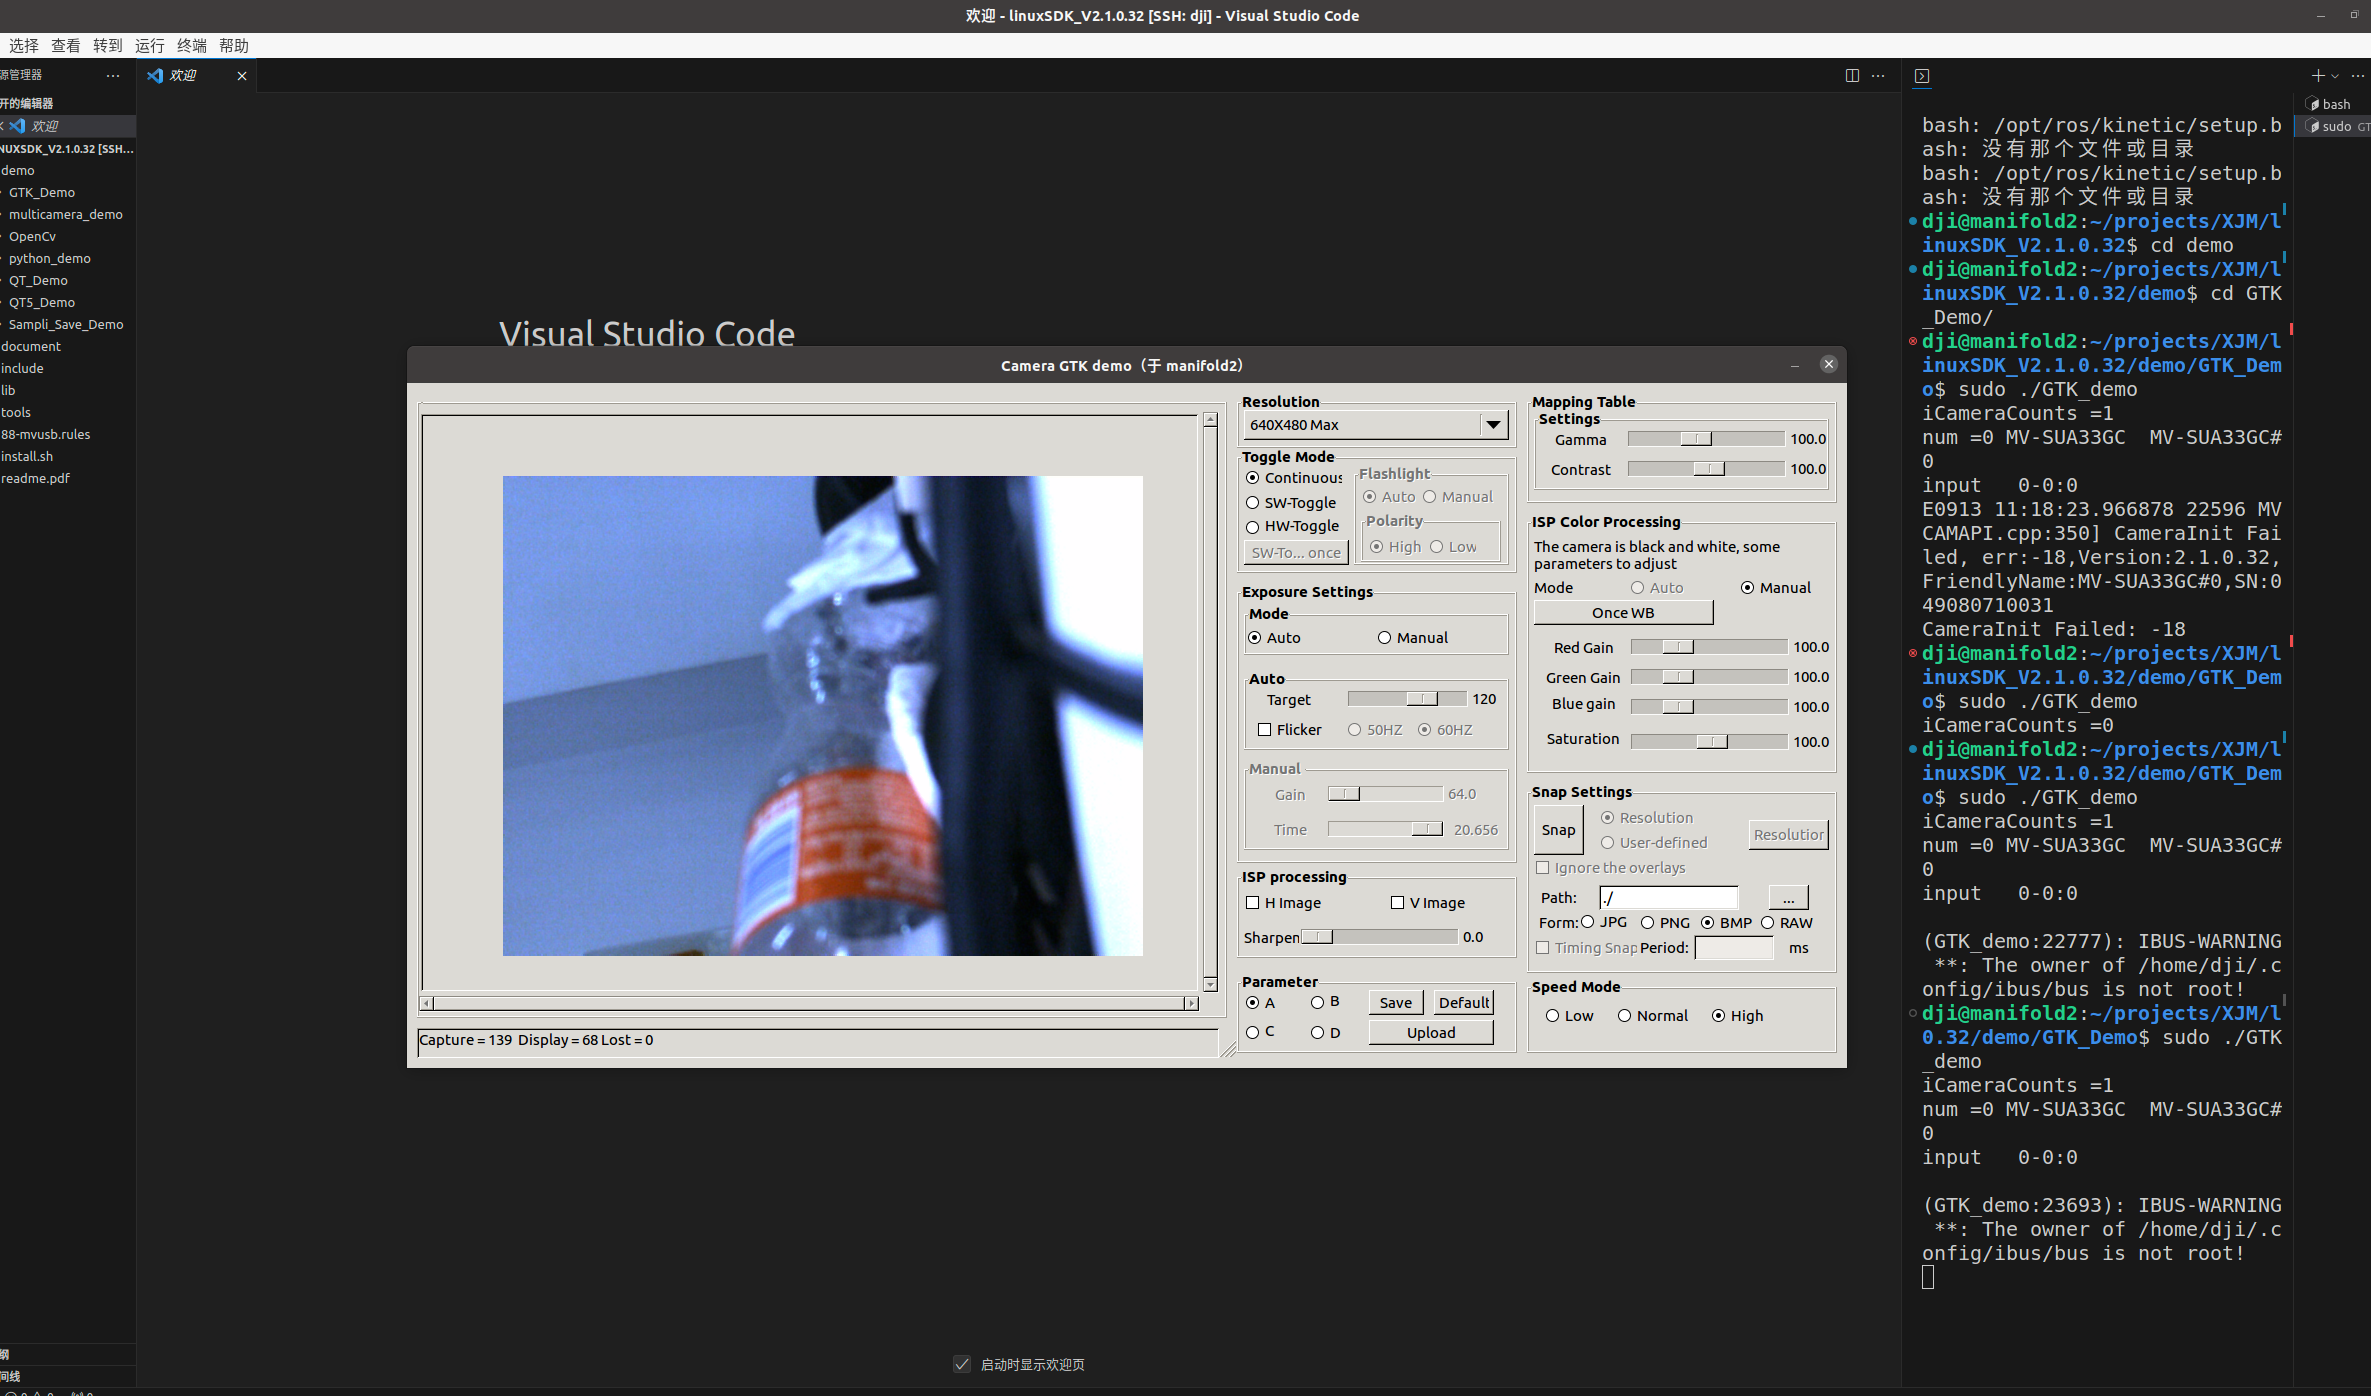Open the editor more actions ellipsis

[x=1878, y=76]
